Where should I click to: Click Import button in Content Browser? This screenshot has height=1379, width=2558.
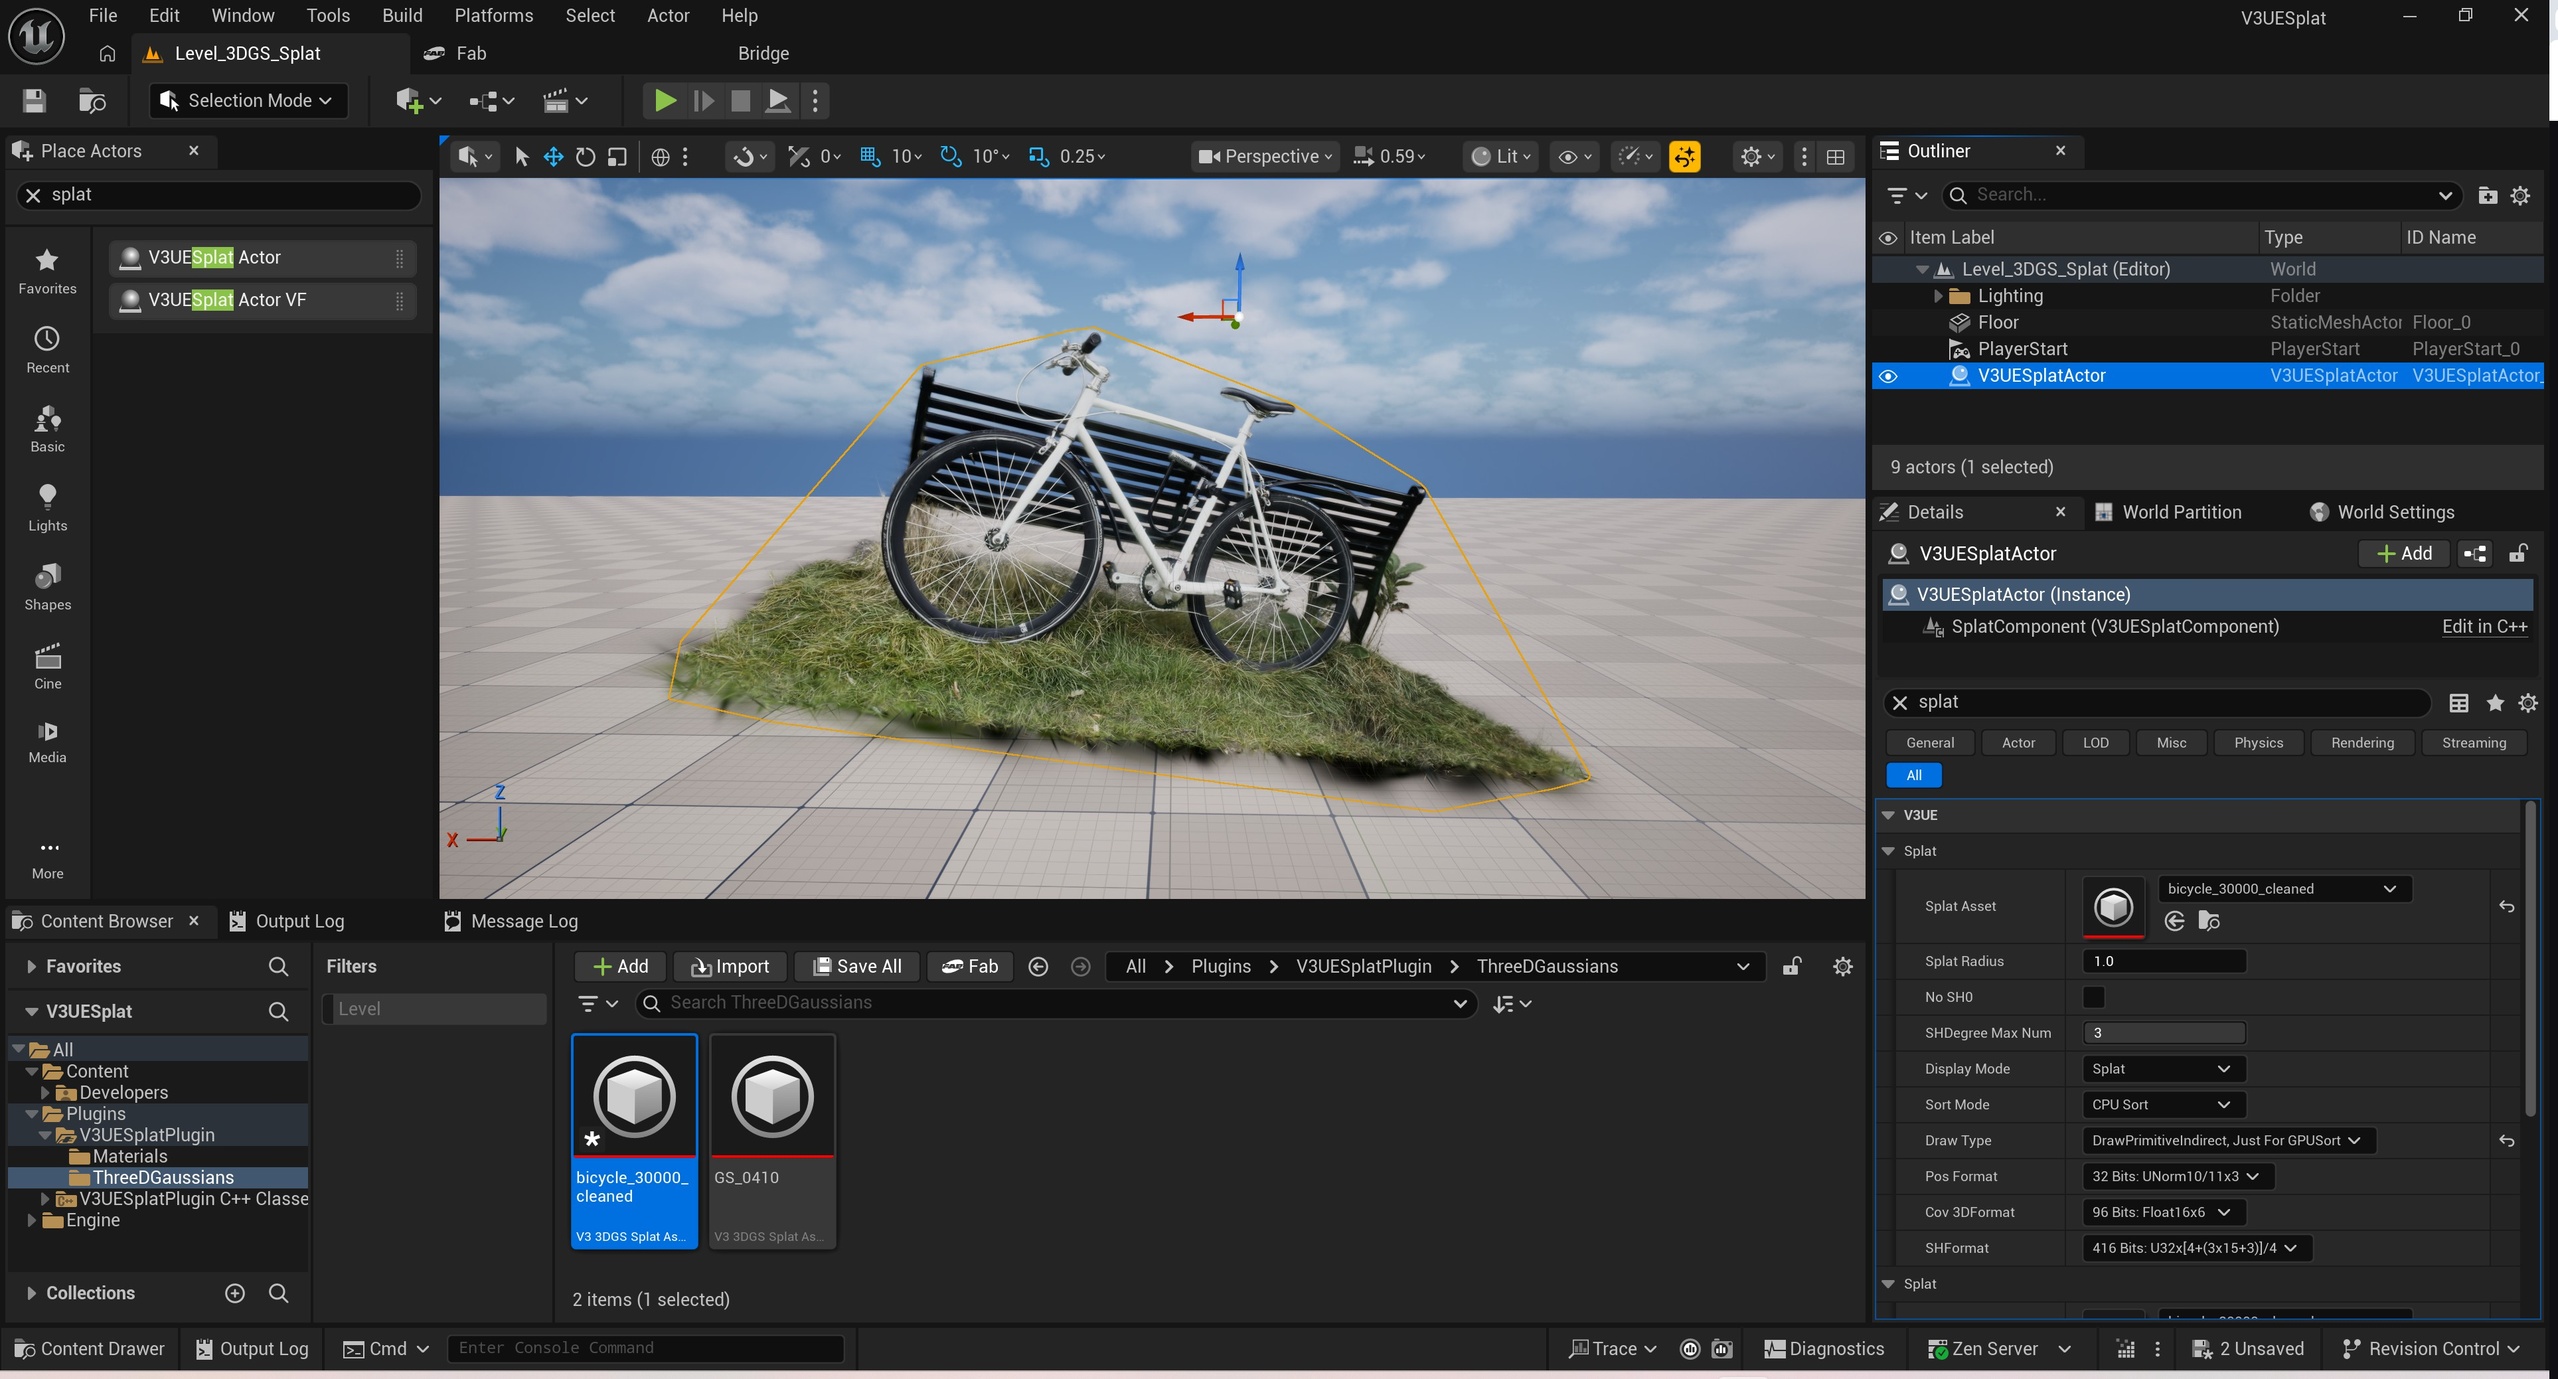pyautogui.click(x=730, y=966)
